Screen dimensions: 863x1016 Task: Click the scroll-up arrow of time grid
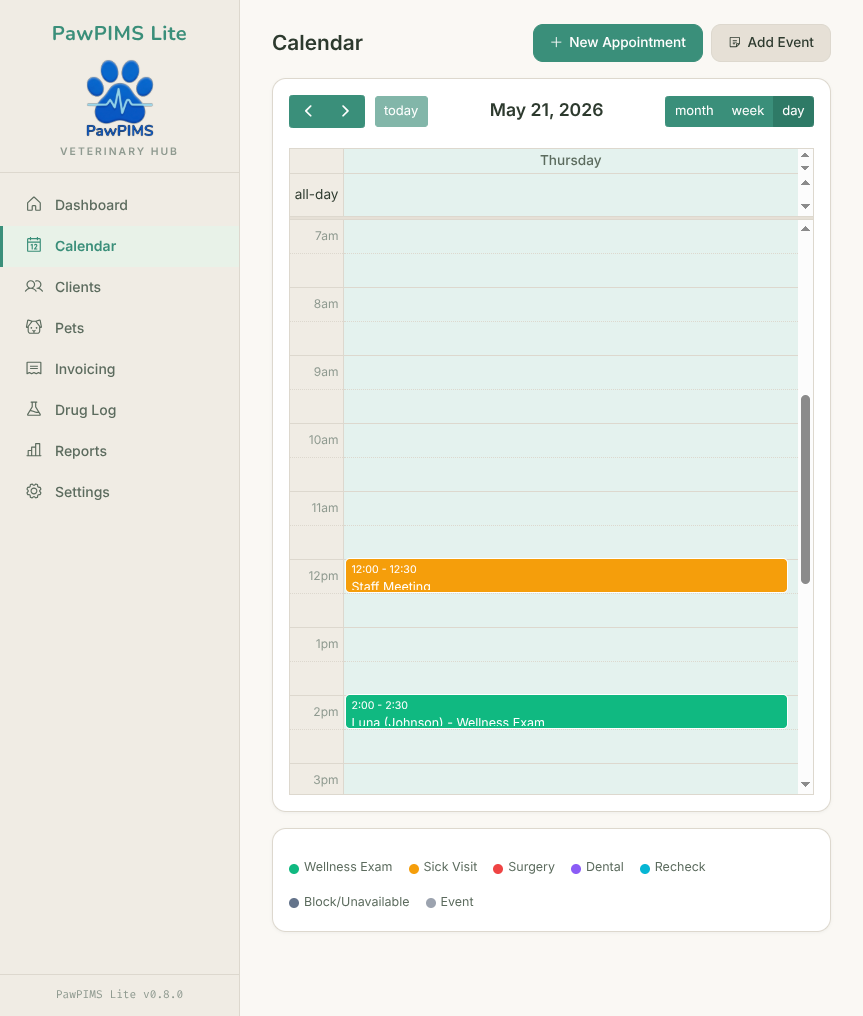point(805,229)
